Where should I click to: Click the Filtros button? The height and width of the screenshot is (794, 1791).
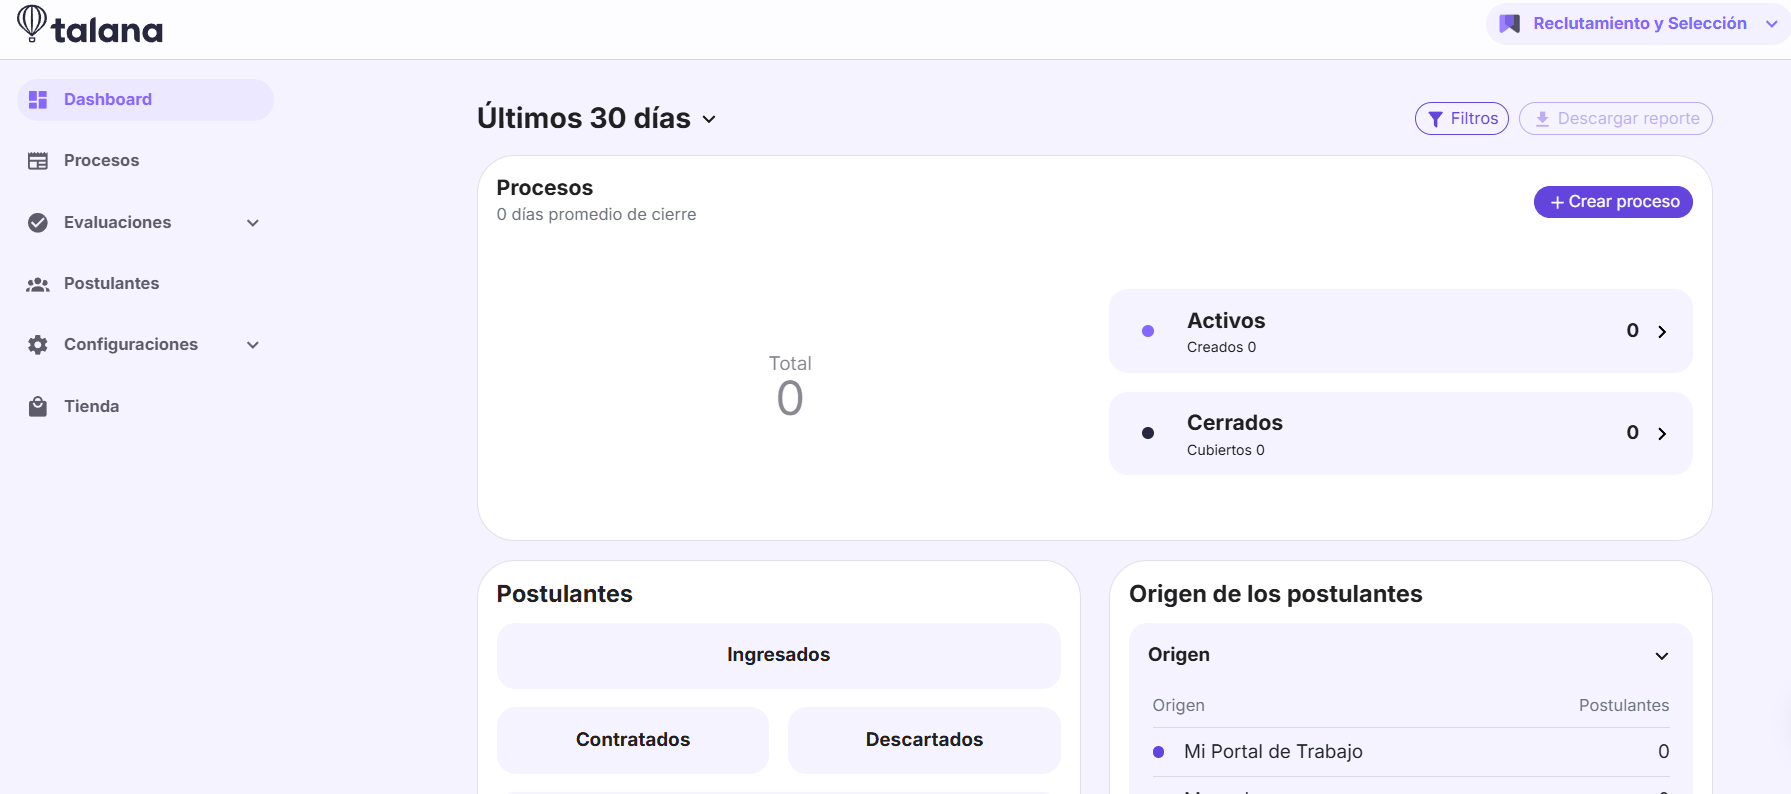click(1462, 119)
